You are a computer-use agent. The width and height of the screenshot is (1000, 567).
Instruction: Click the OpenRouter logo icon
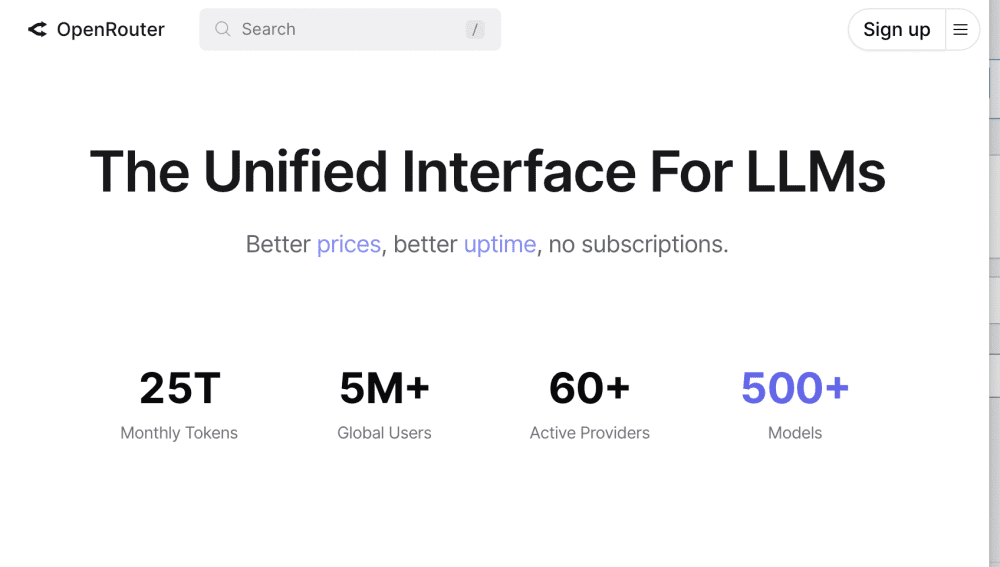coord(37,30)
